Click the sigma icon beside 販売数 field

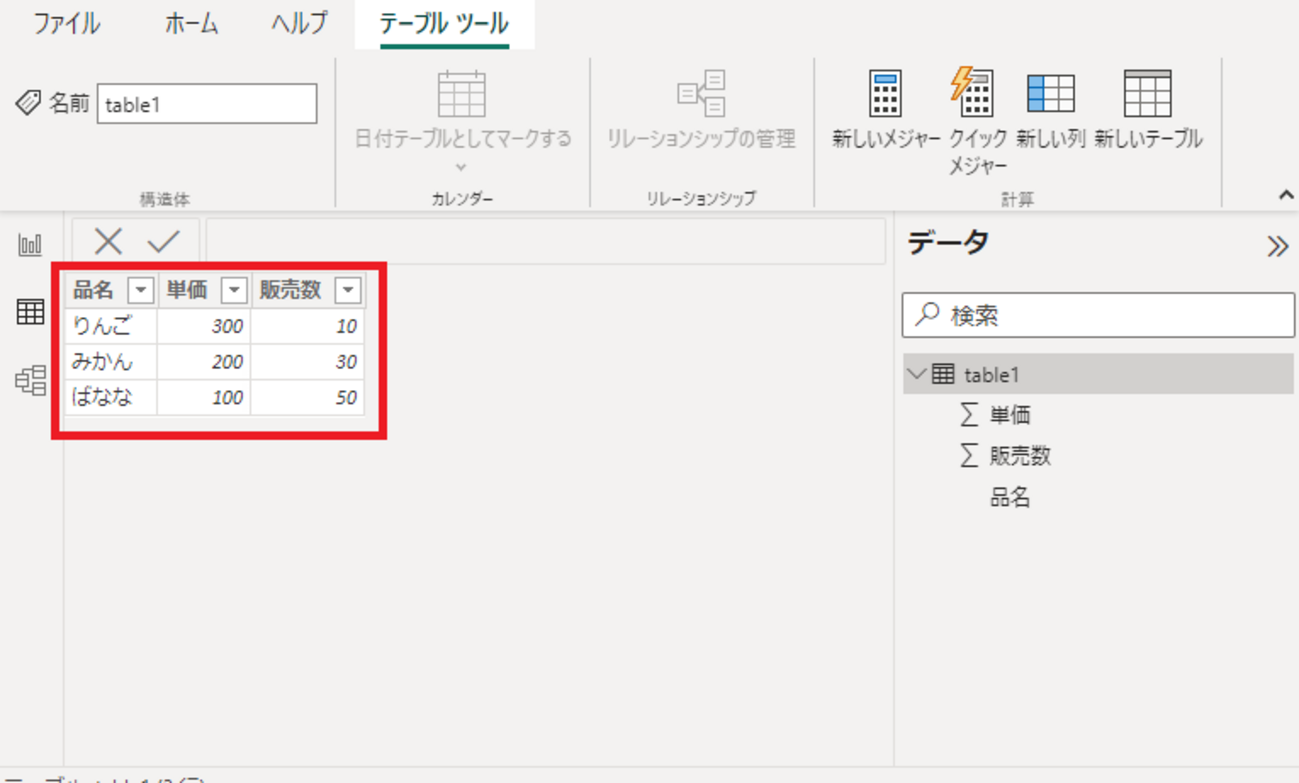click(x=968, y=456)
